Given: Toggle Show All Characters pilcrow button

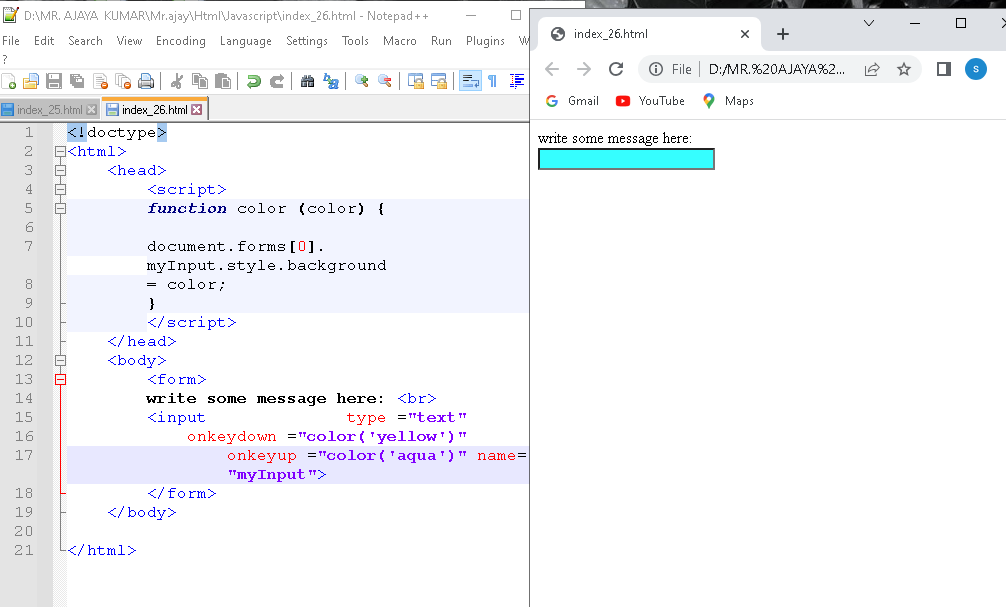Looking at the screenshot, I should 492,82.
